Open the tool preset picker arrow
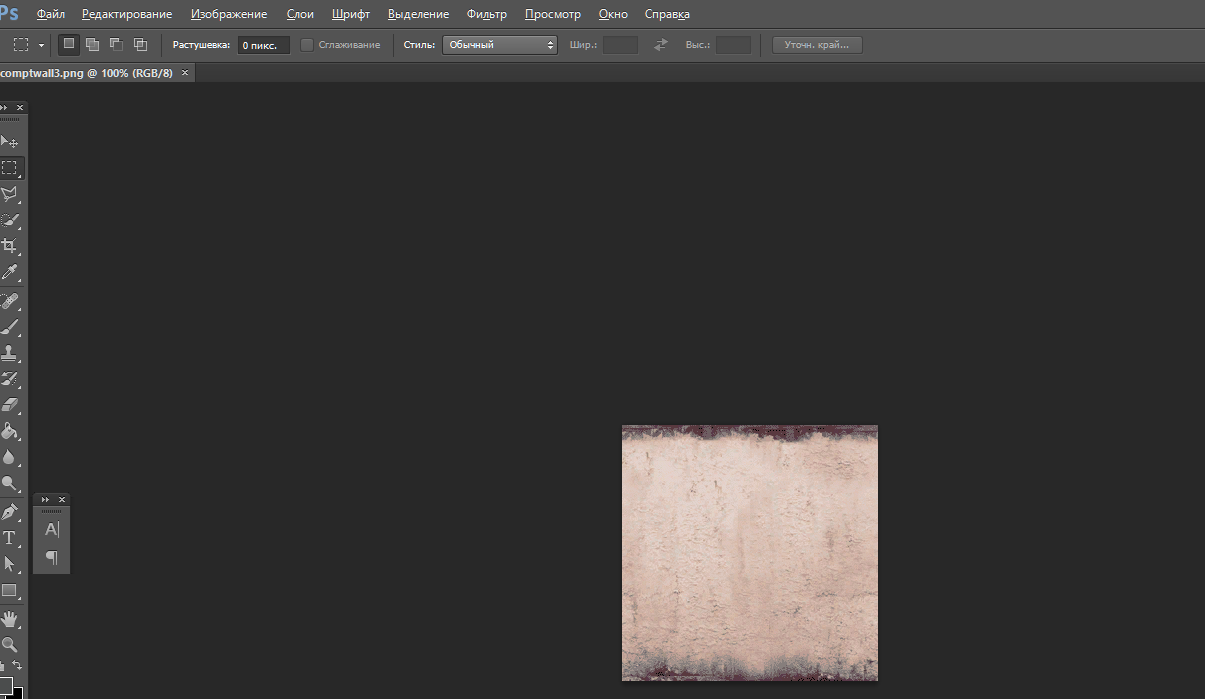Screen dimensions: 1205x699 41,45
